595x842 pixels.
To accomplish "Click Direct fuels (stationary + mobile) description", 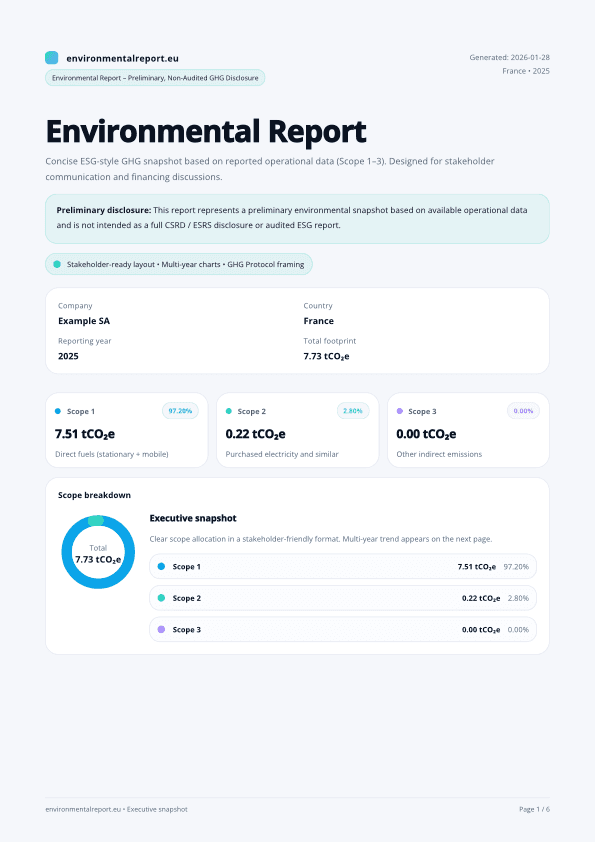I will [112, 454].
